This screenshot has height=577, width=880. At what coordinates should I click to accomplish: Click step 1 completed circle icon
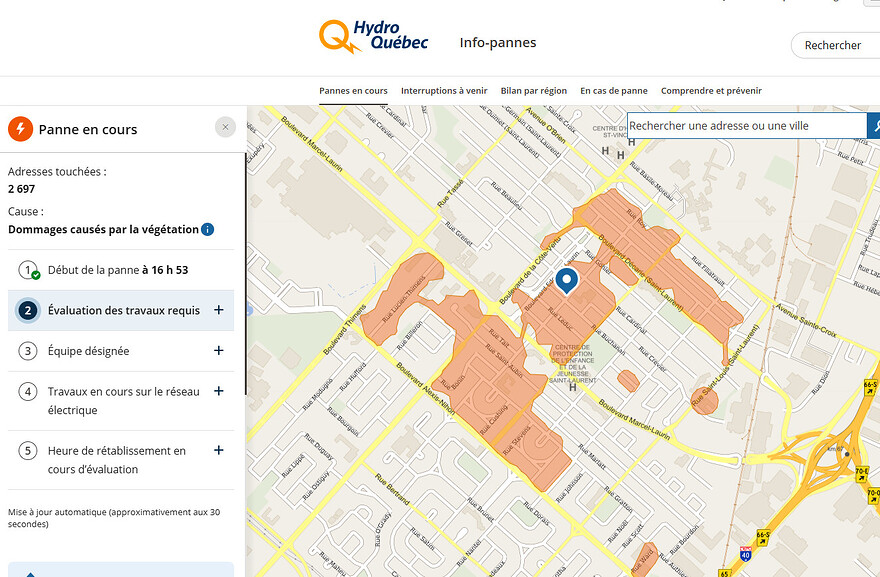(x=29, y=270)
